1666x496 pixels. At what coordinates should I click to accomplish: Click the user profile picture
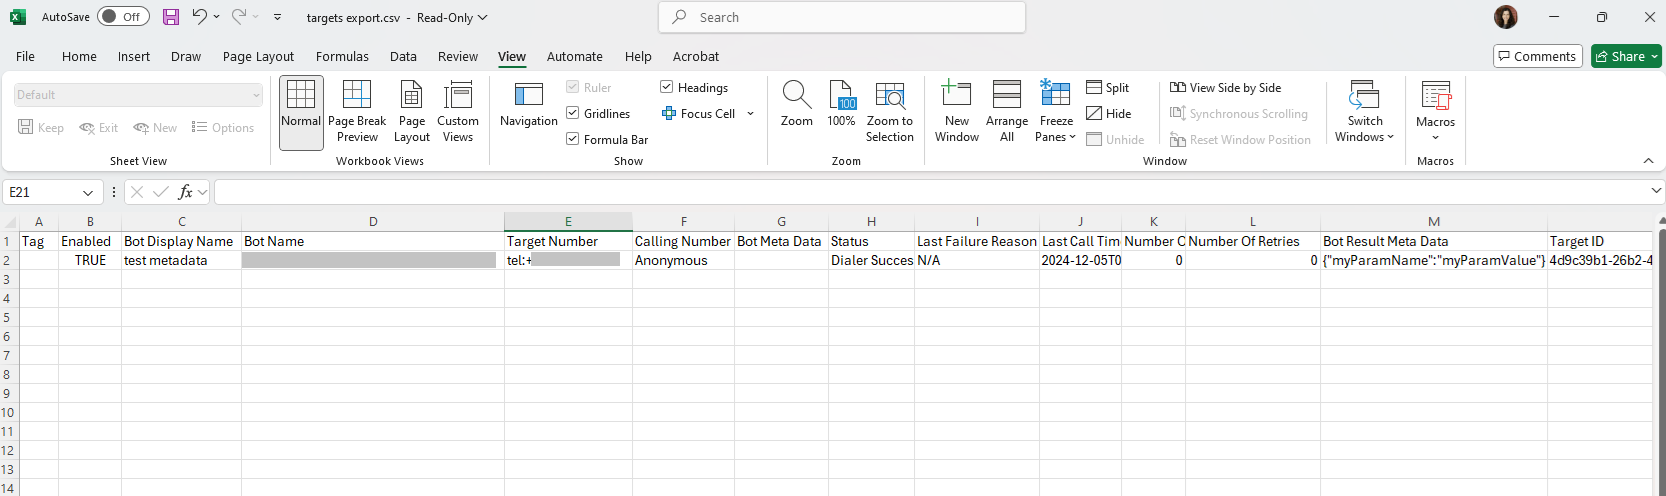[x=1506, y=17]
